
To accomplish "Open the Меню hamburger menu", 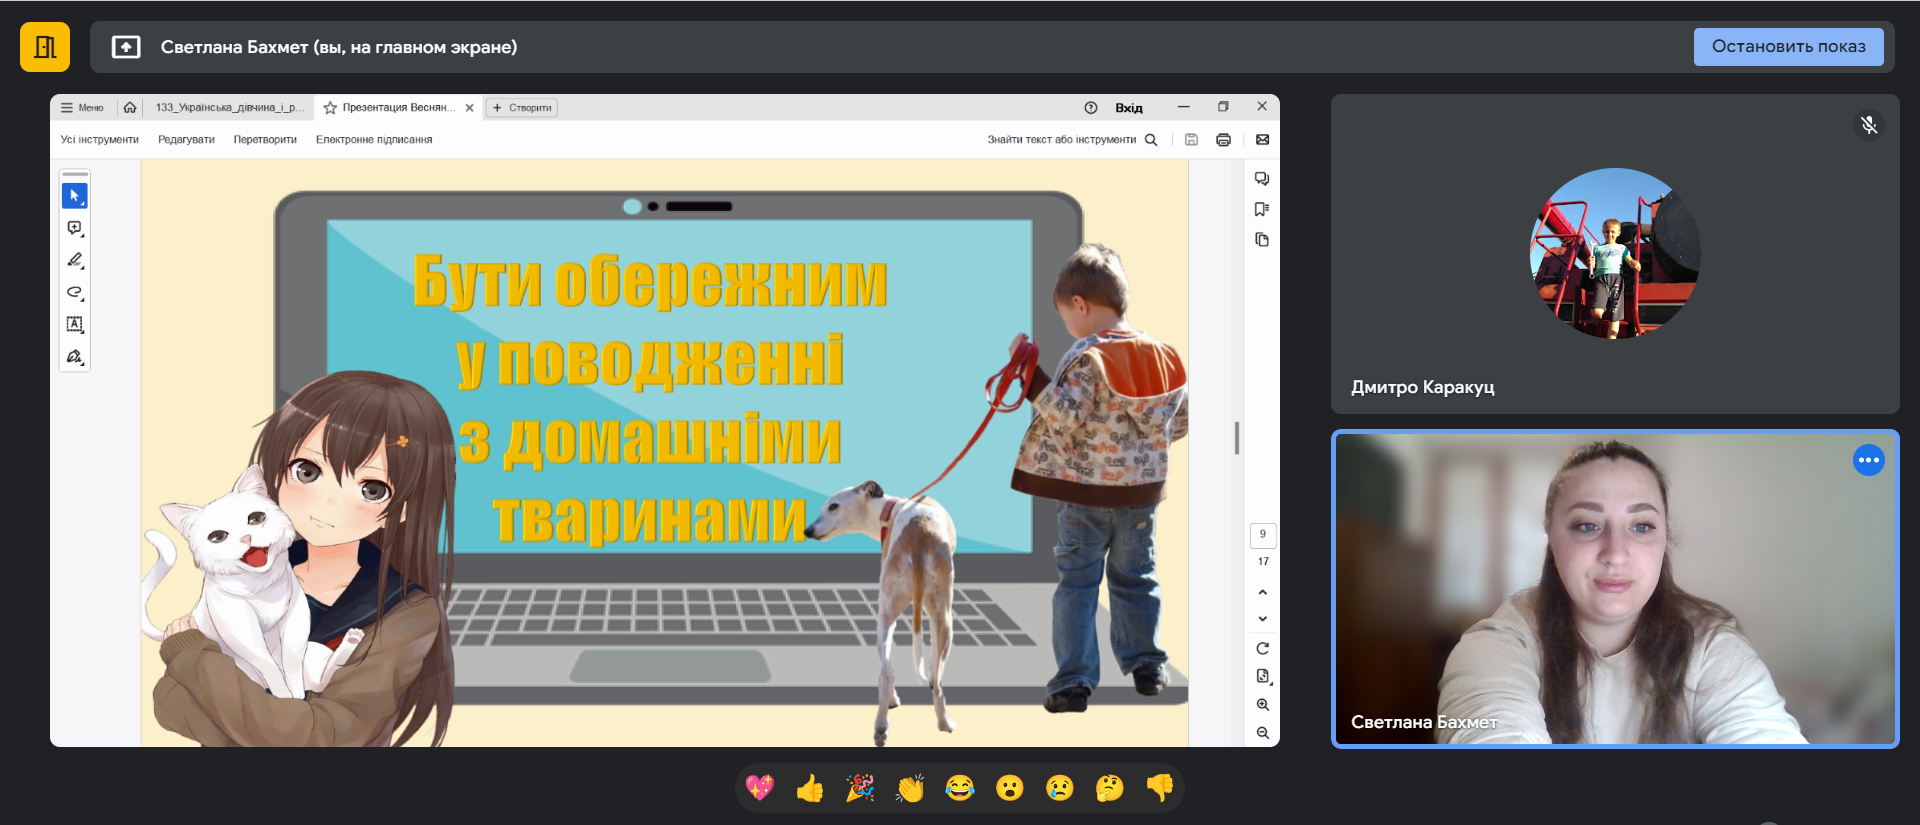I will [82, 108].
